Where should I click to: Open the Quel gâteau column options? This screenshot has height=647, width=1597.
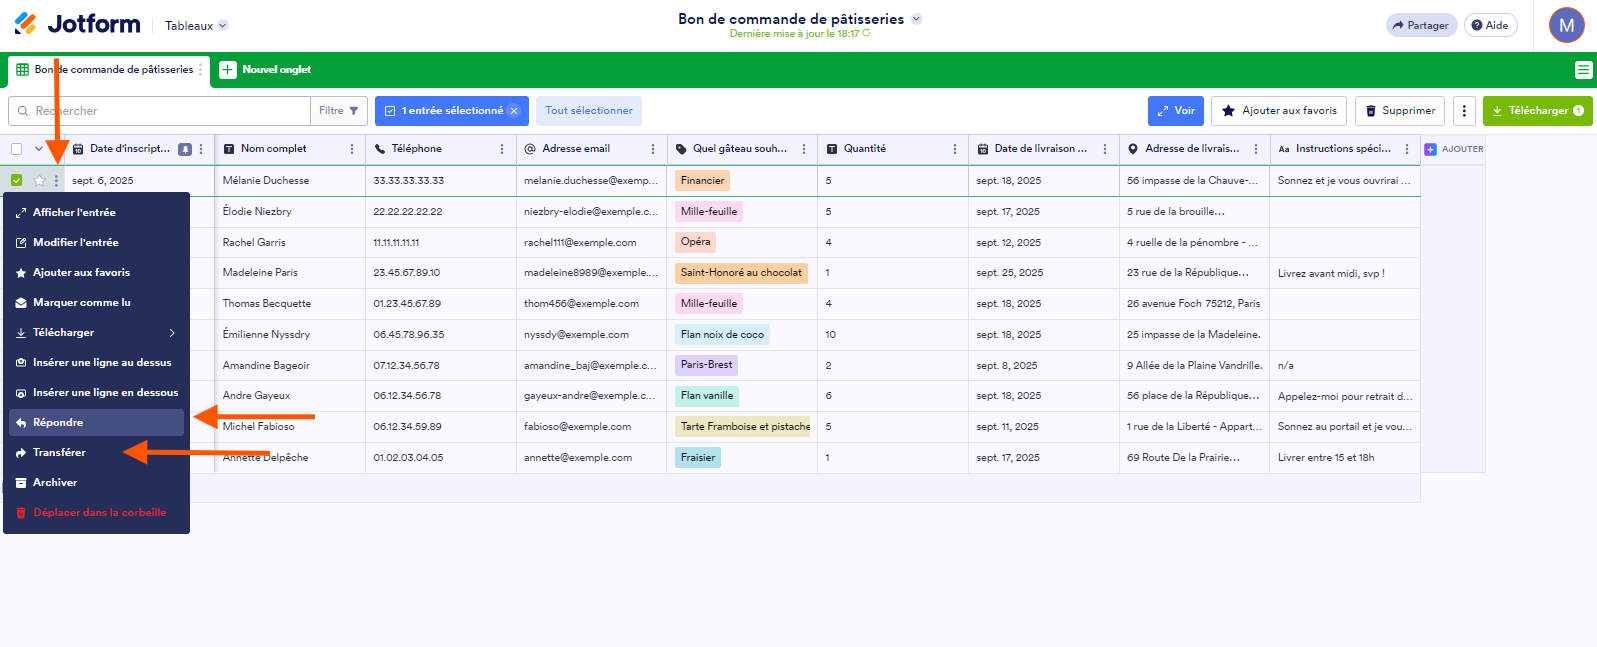pyautogui.click(x=804, y=149)
